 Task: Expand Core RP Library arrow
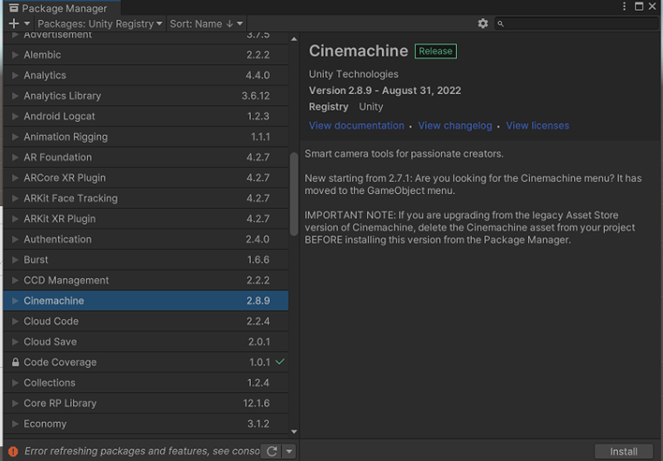[x=15, y=403]
